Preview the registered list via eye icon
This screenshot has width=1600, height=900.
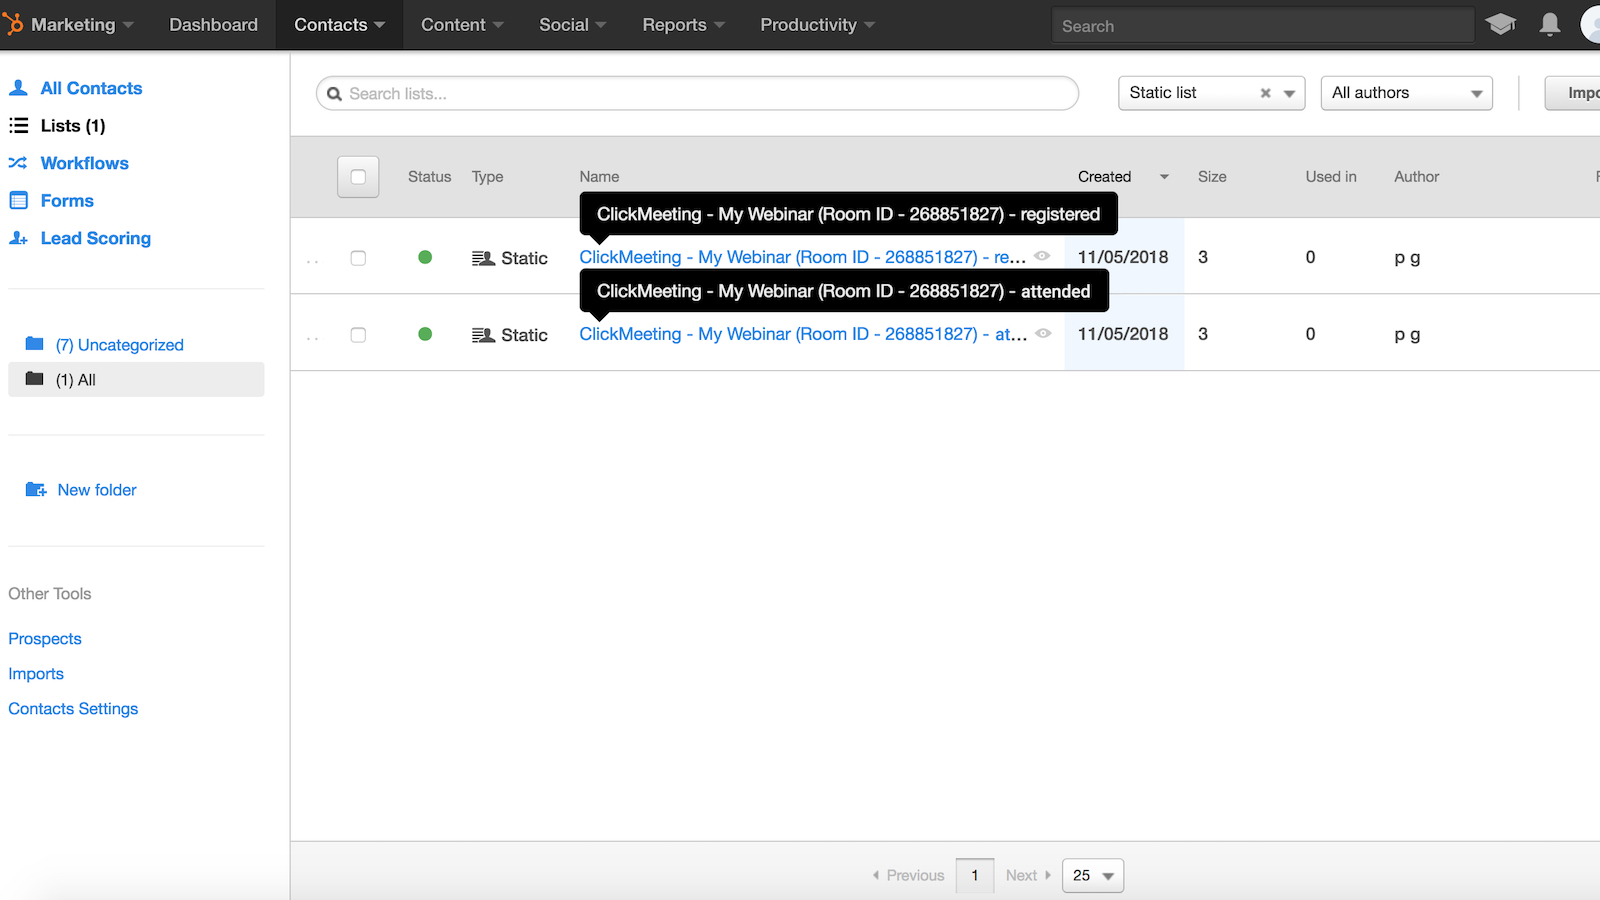[1042, 256]
